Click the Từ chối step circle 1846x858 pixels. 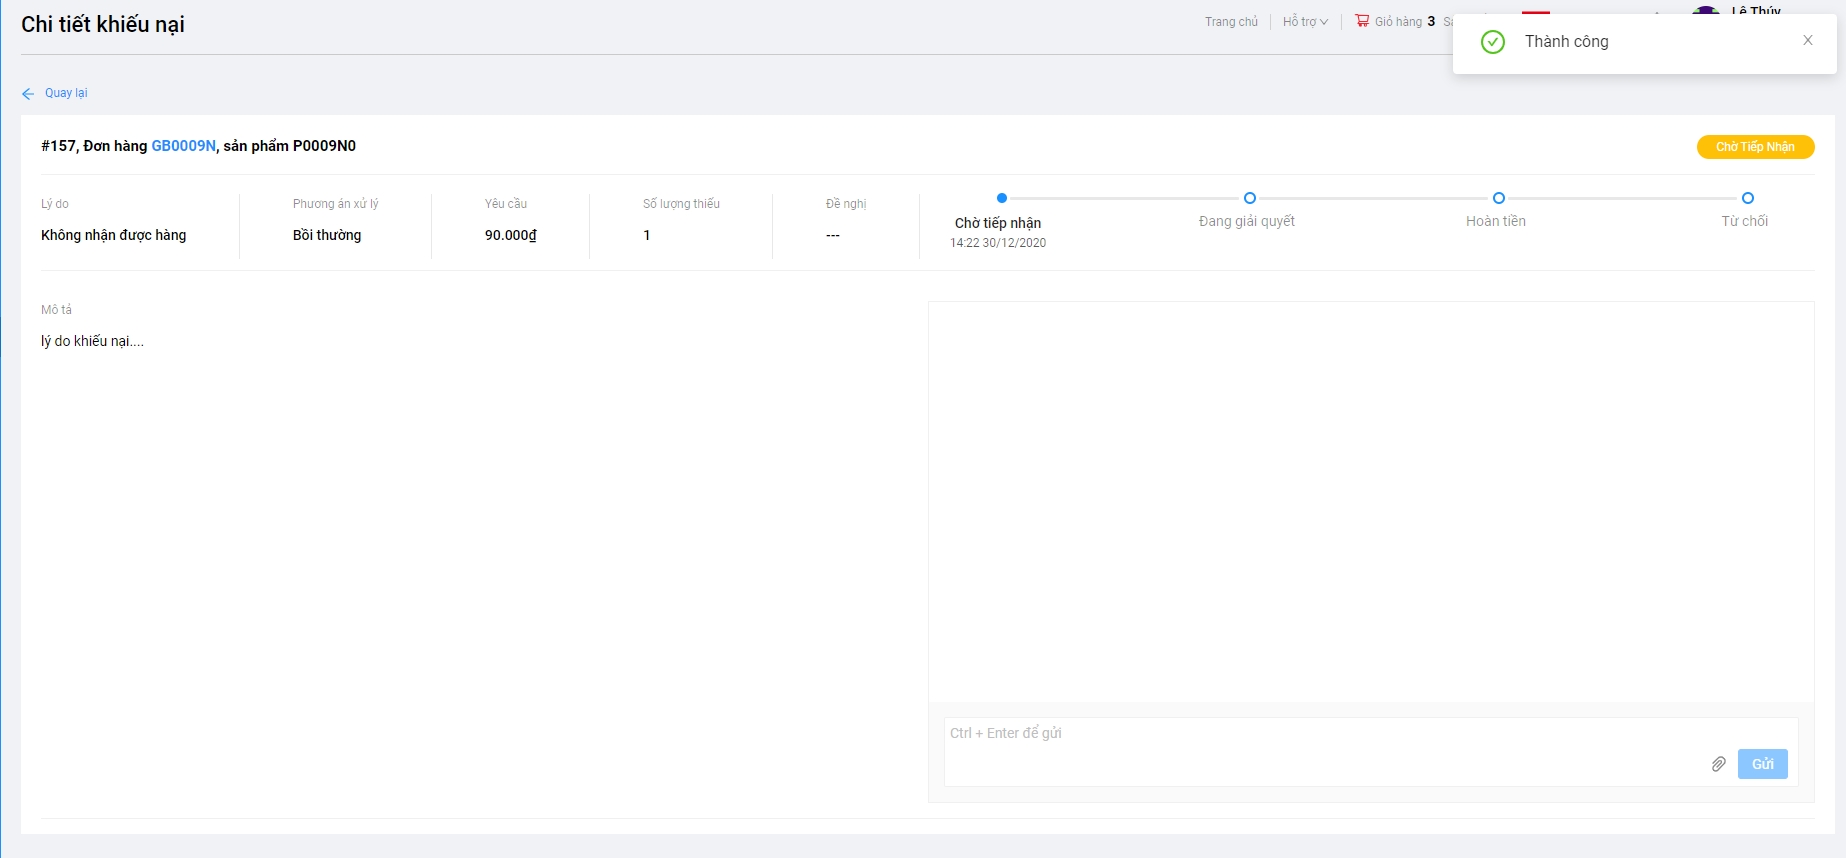(1747, 198)
